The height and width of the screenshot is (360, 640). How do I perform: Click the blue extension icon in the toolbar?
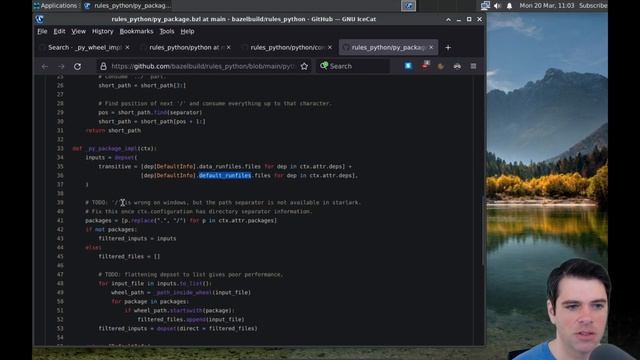point(408,66)
